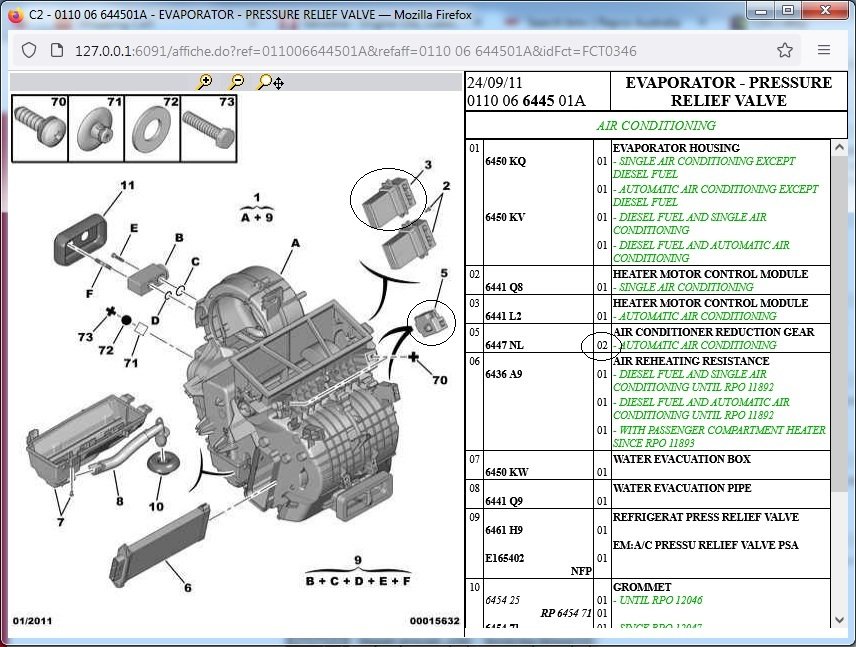856x647 pixels.
Task: Click row index 09 in parts table
Action: click(474, 517)
